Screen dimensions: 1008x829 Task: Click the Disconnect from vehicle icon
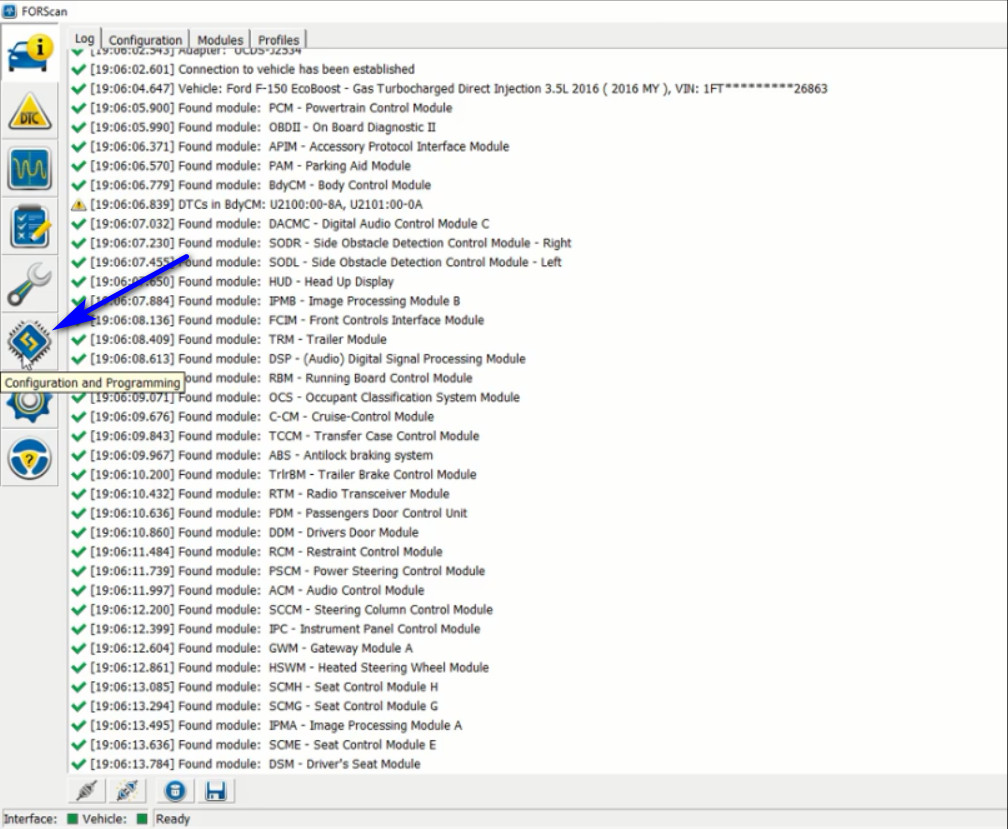tap(127, 790)
